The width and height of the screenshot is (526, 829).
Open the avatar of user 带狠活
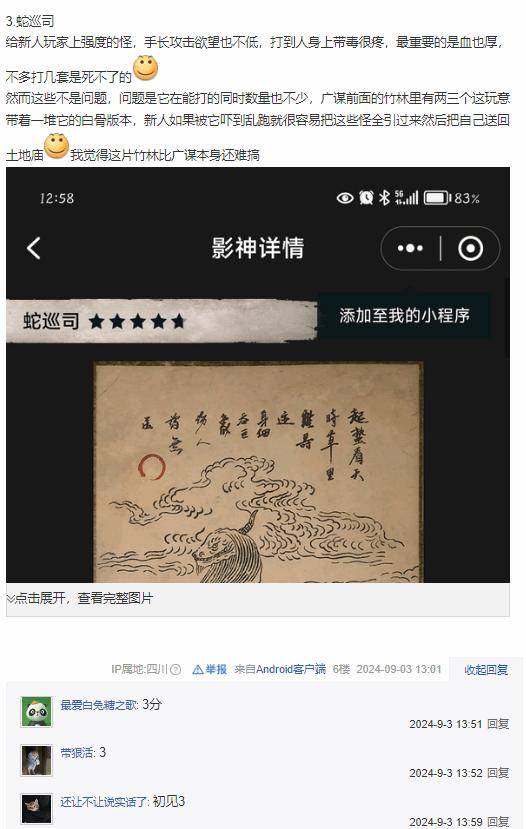(x=36, y=760)
